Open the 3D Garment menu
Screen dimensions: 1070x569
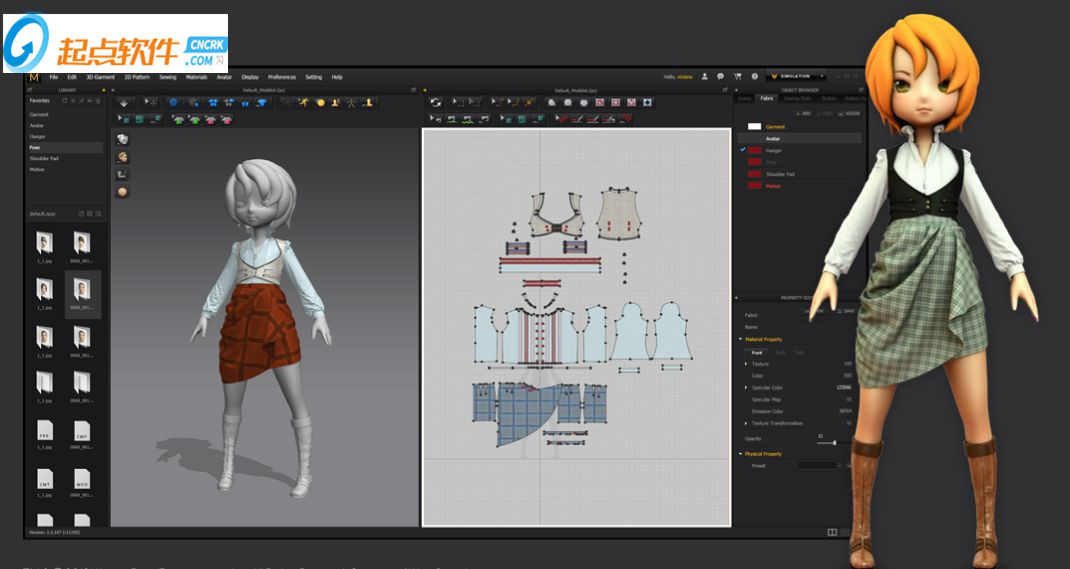coord(100,77)
